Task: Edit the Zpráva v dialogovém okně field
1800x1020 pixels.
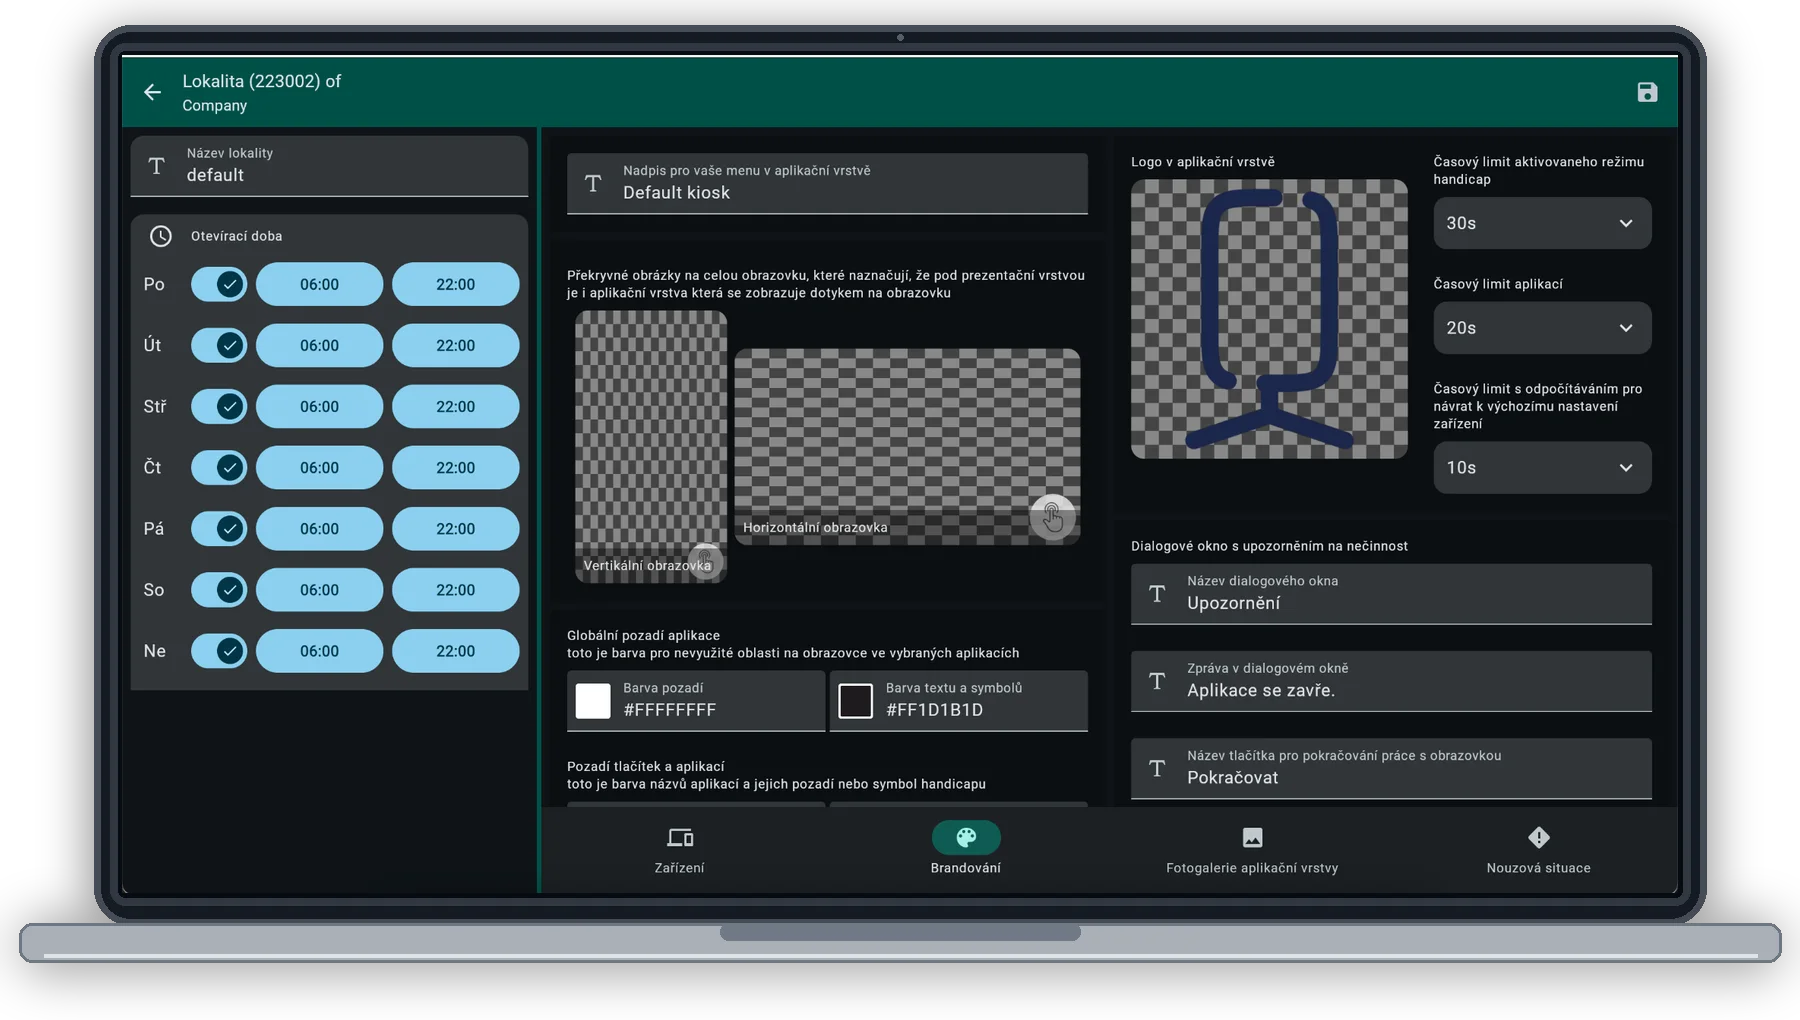Action: (1391, 681)
